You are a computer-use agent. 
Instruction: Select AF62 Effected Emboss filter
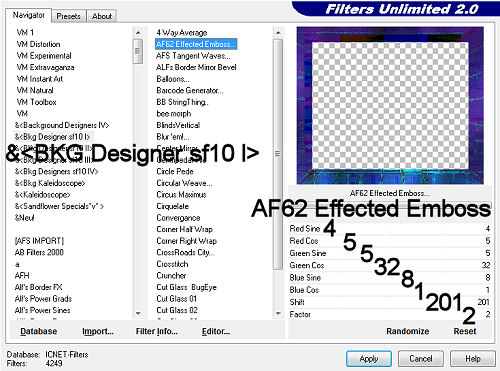pyautogui.click(x=196, y=44)
